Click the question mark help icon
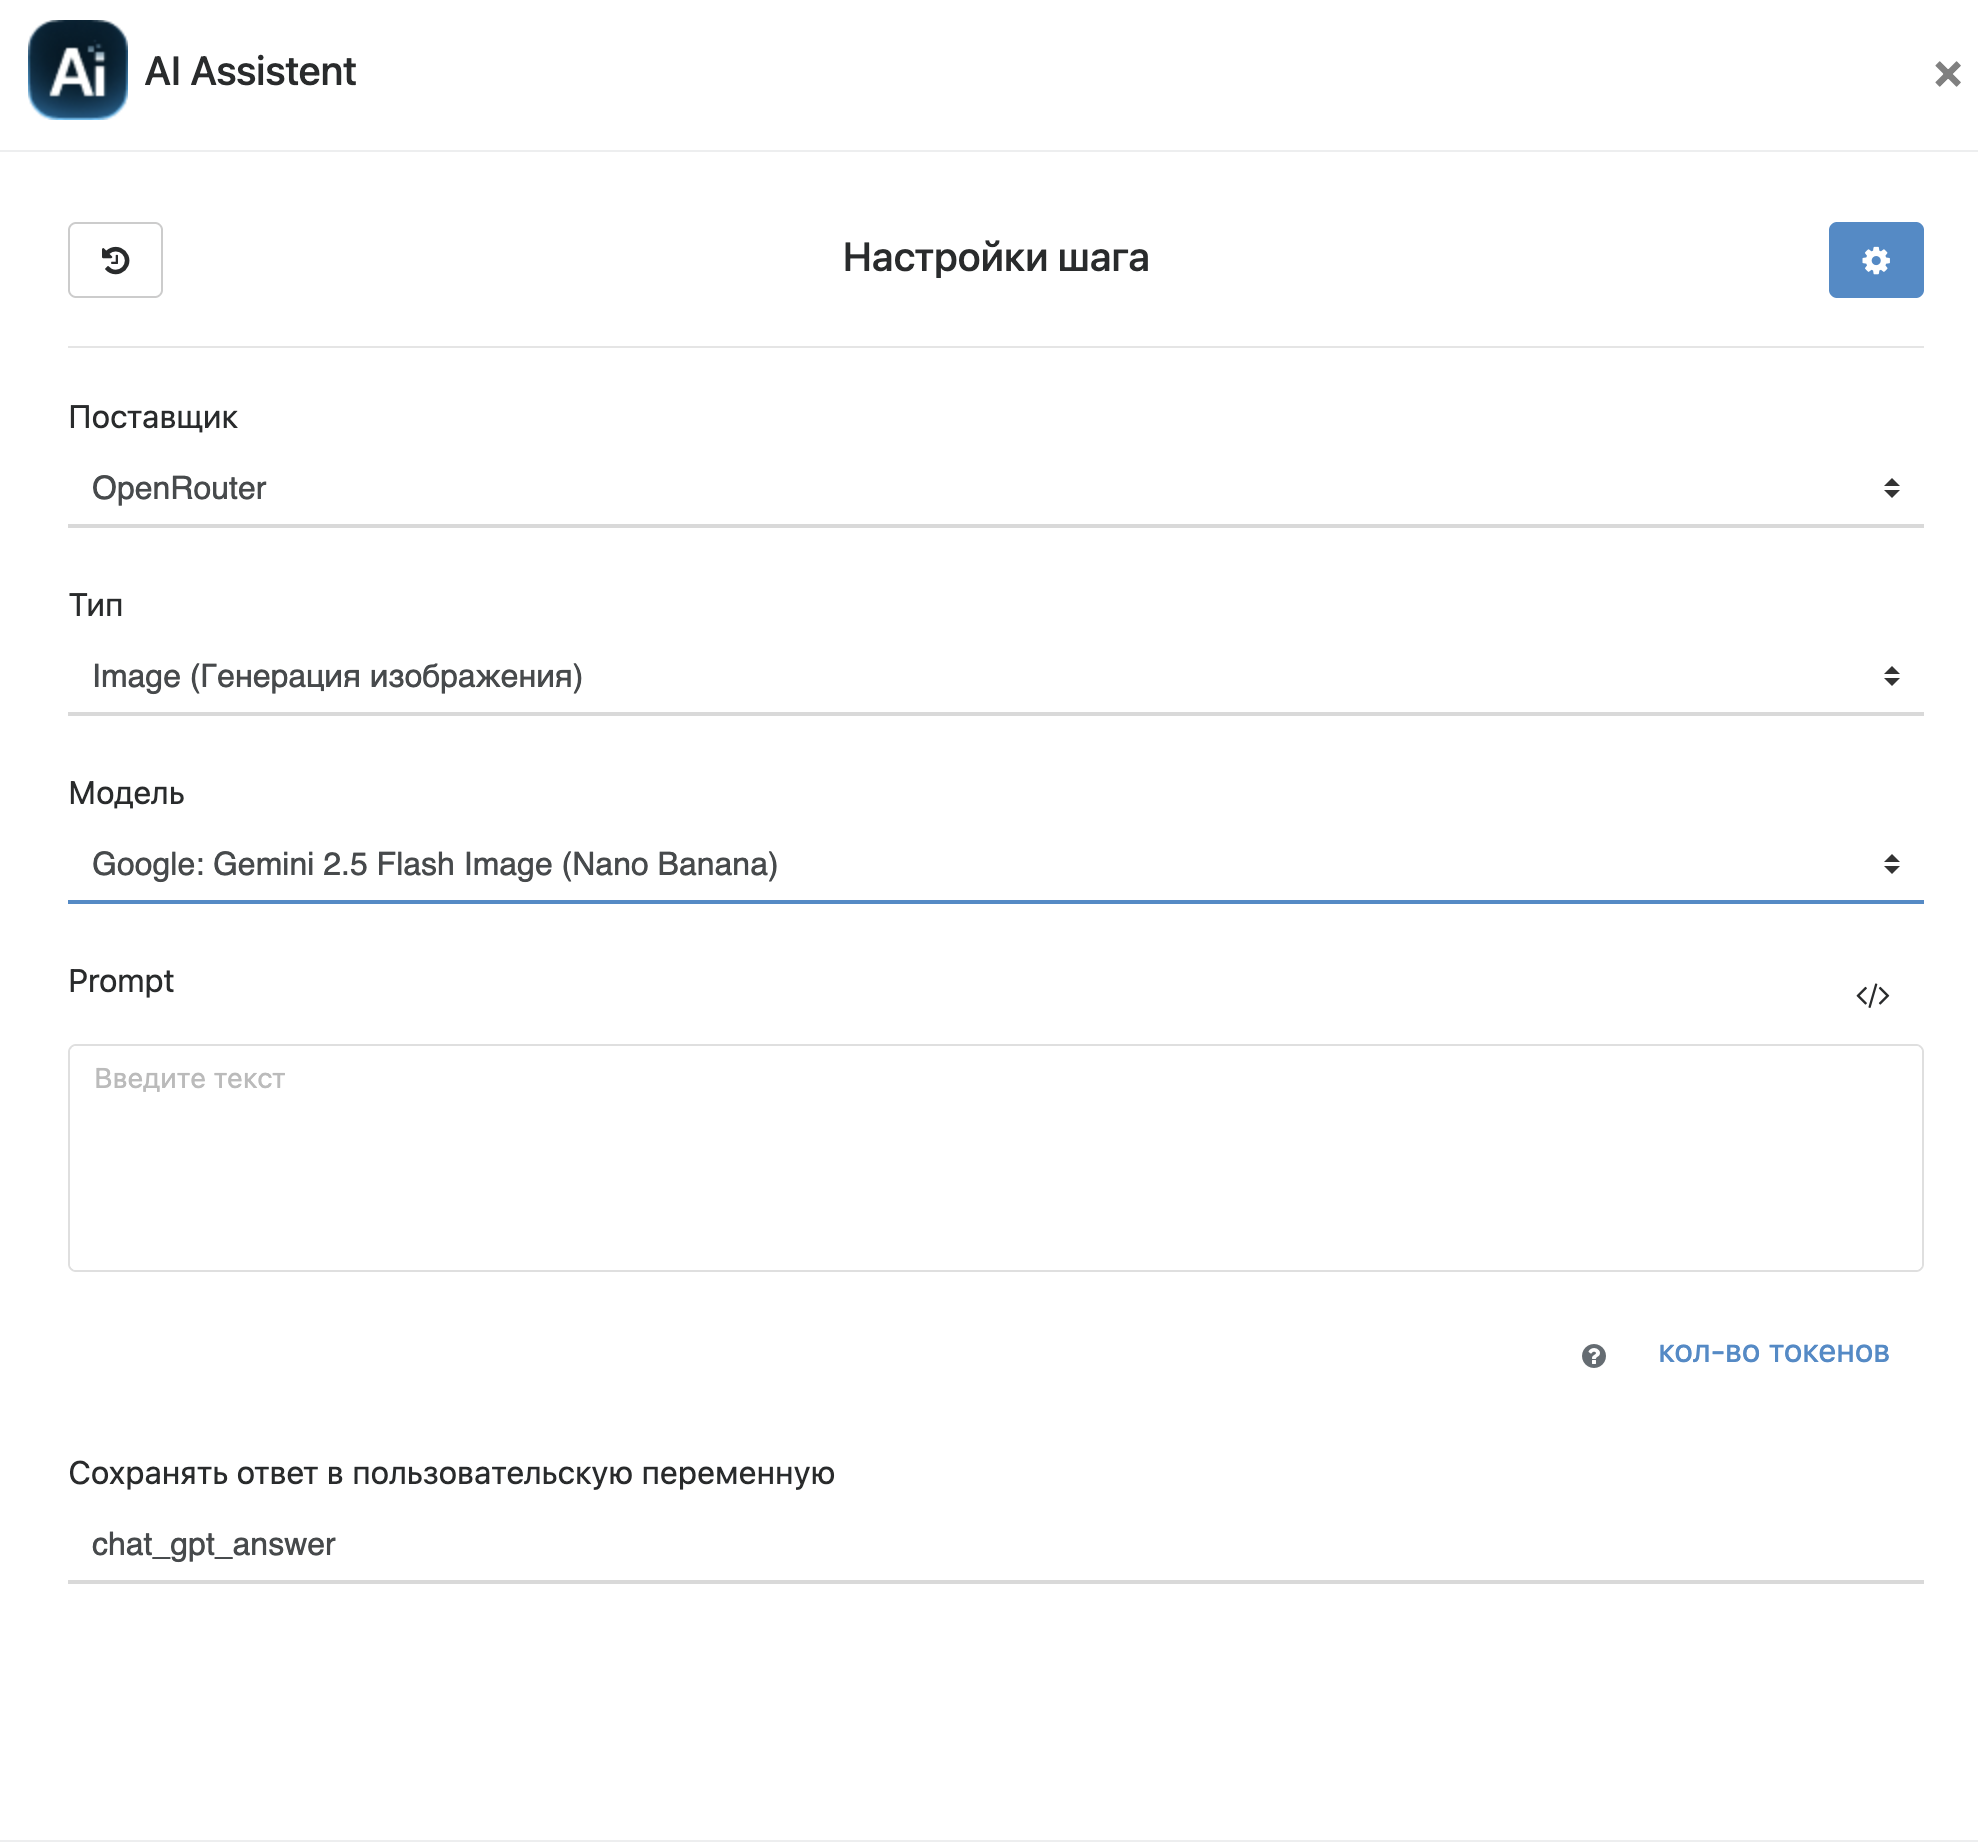The image size is (1978, 1842). 1593,1355
